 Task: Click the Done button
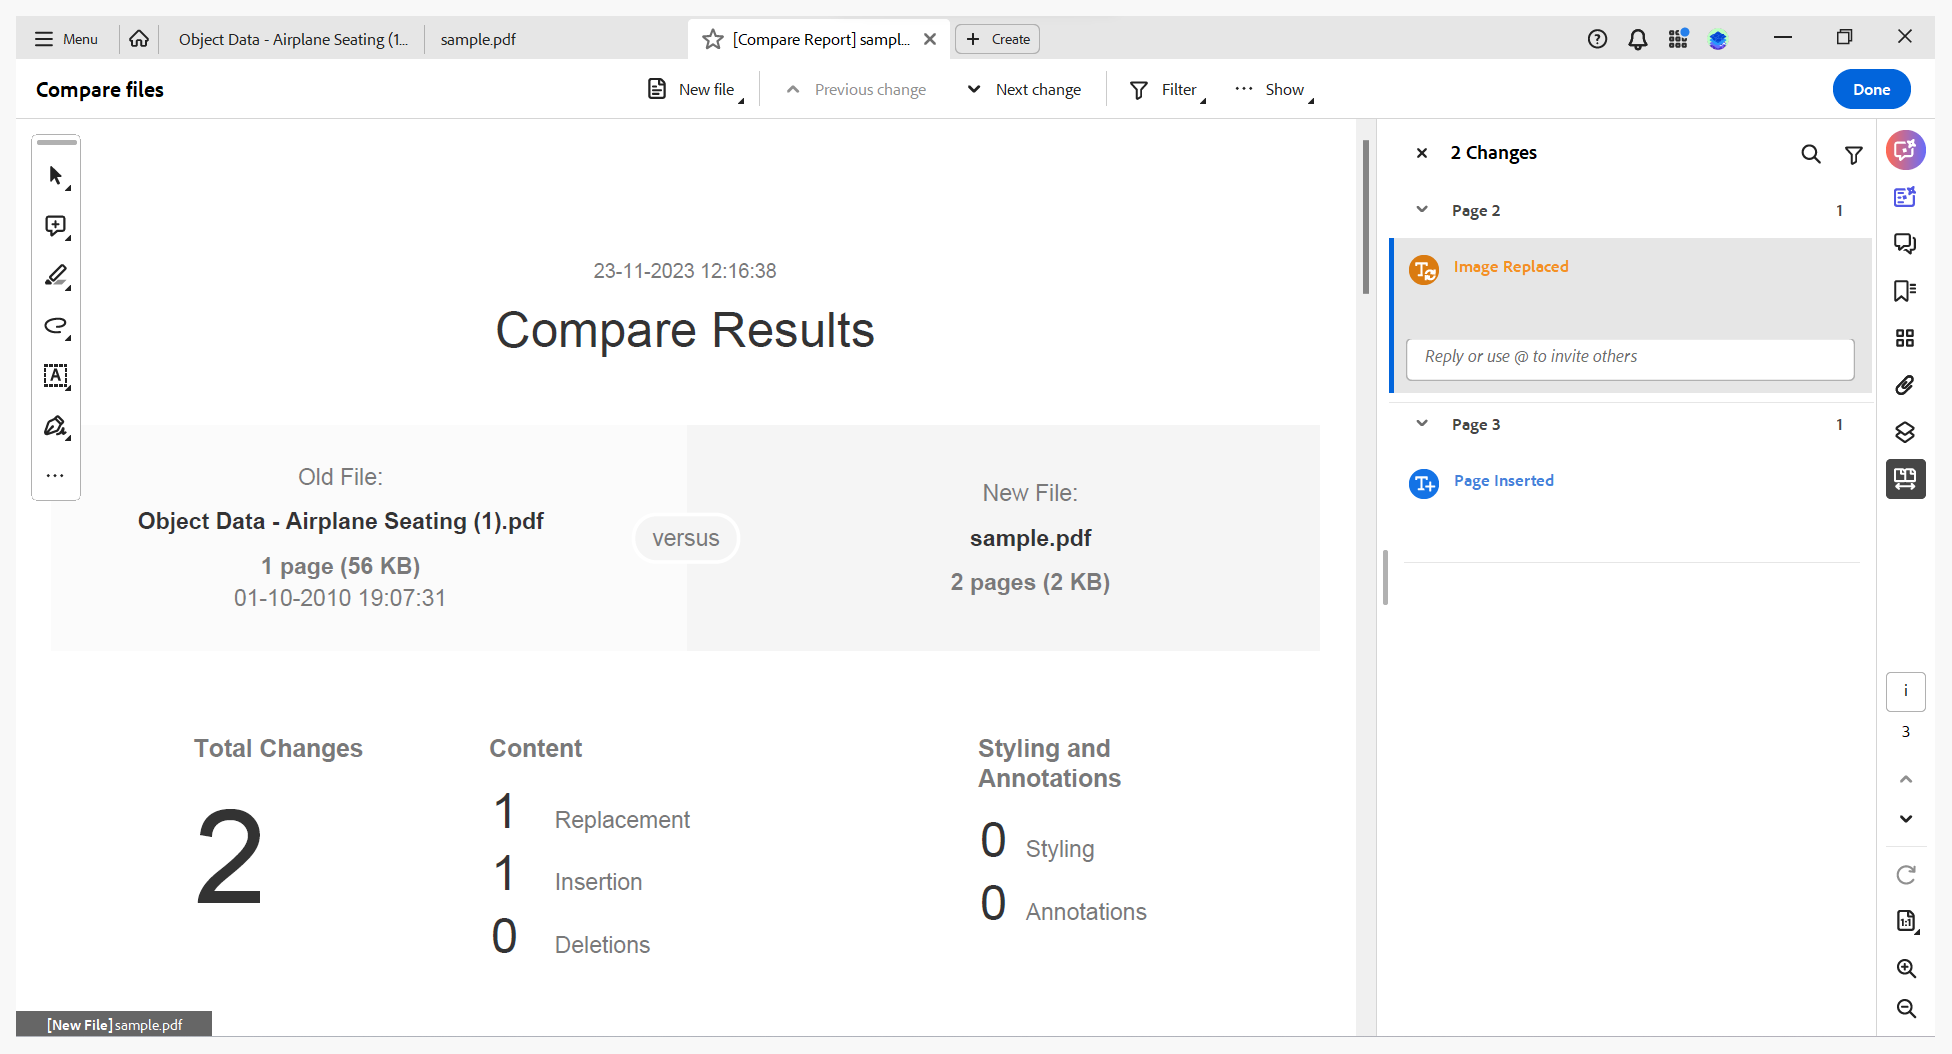[x=1871, y=89]
